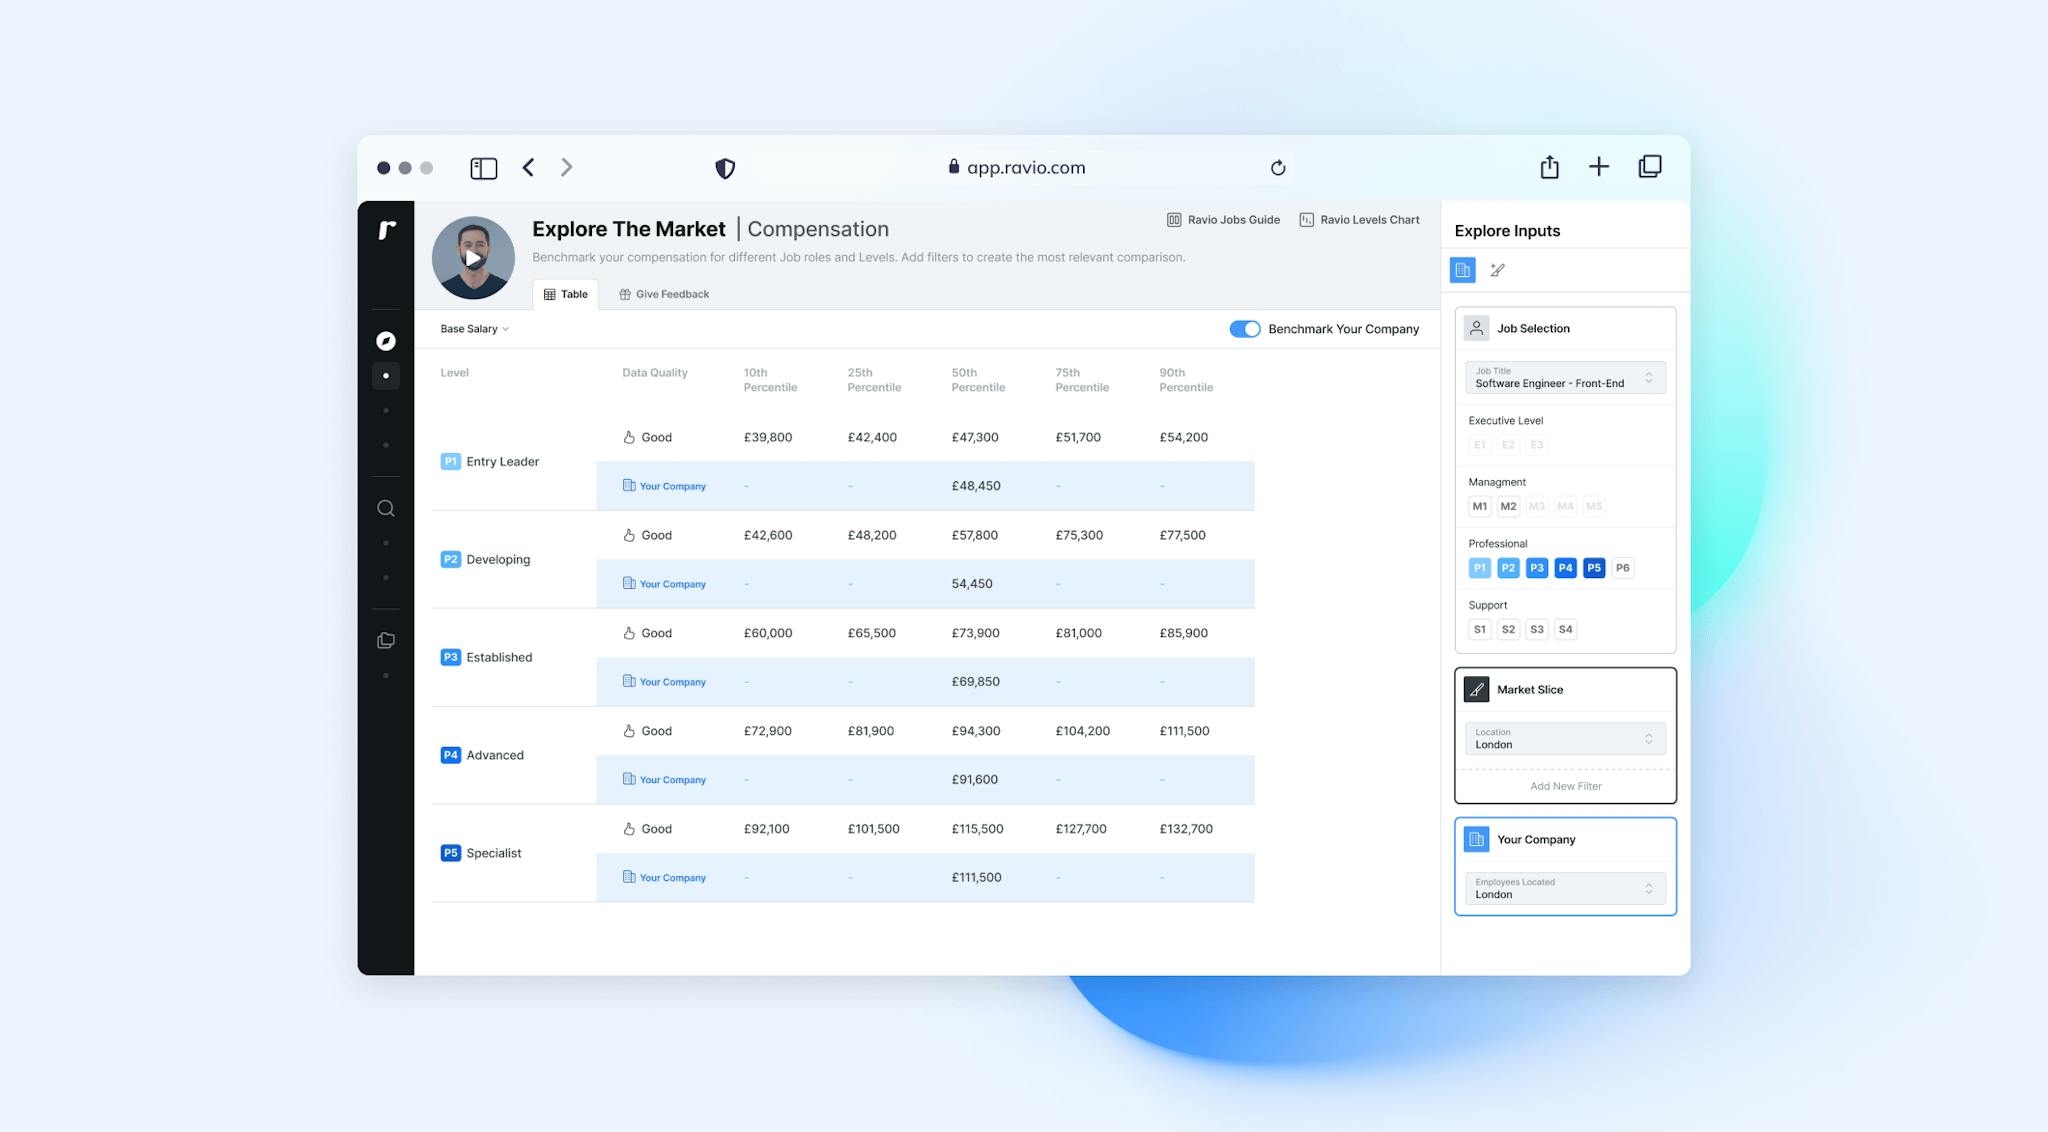Open the Base Salary dropdown
The image size is (2048, 1132).
click(x=472, y=328)
